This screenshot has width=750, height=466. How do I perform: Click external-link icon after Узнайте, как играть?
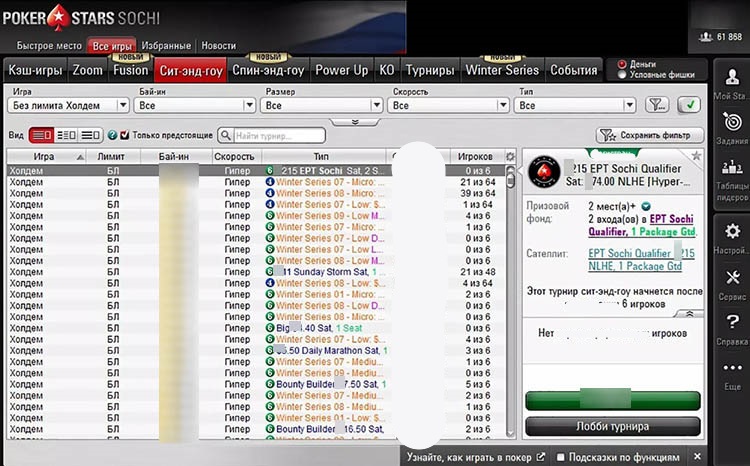coord(540,457)
